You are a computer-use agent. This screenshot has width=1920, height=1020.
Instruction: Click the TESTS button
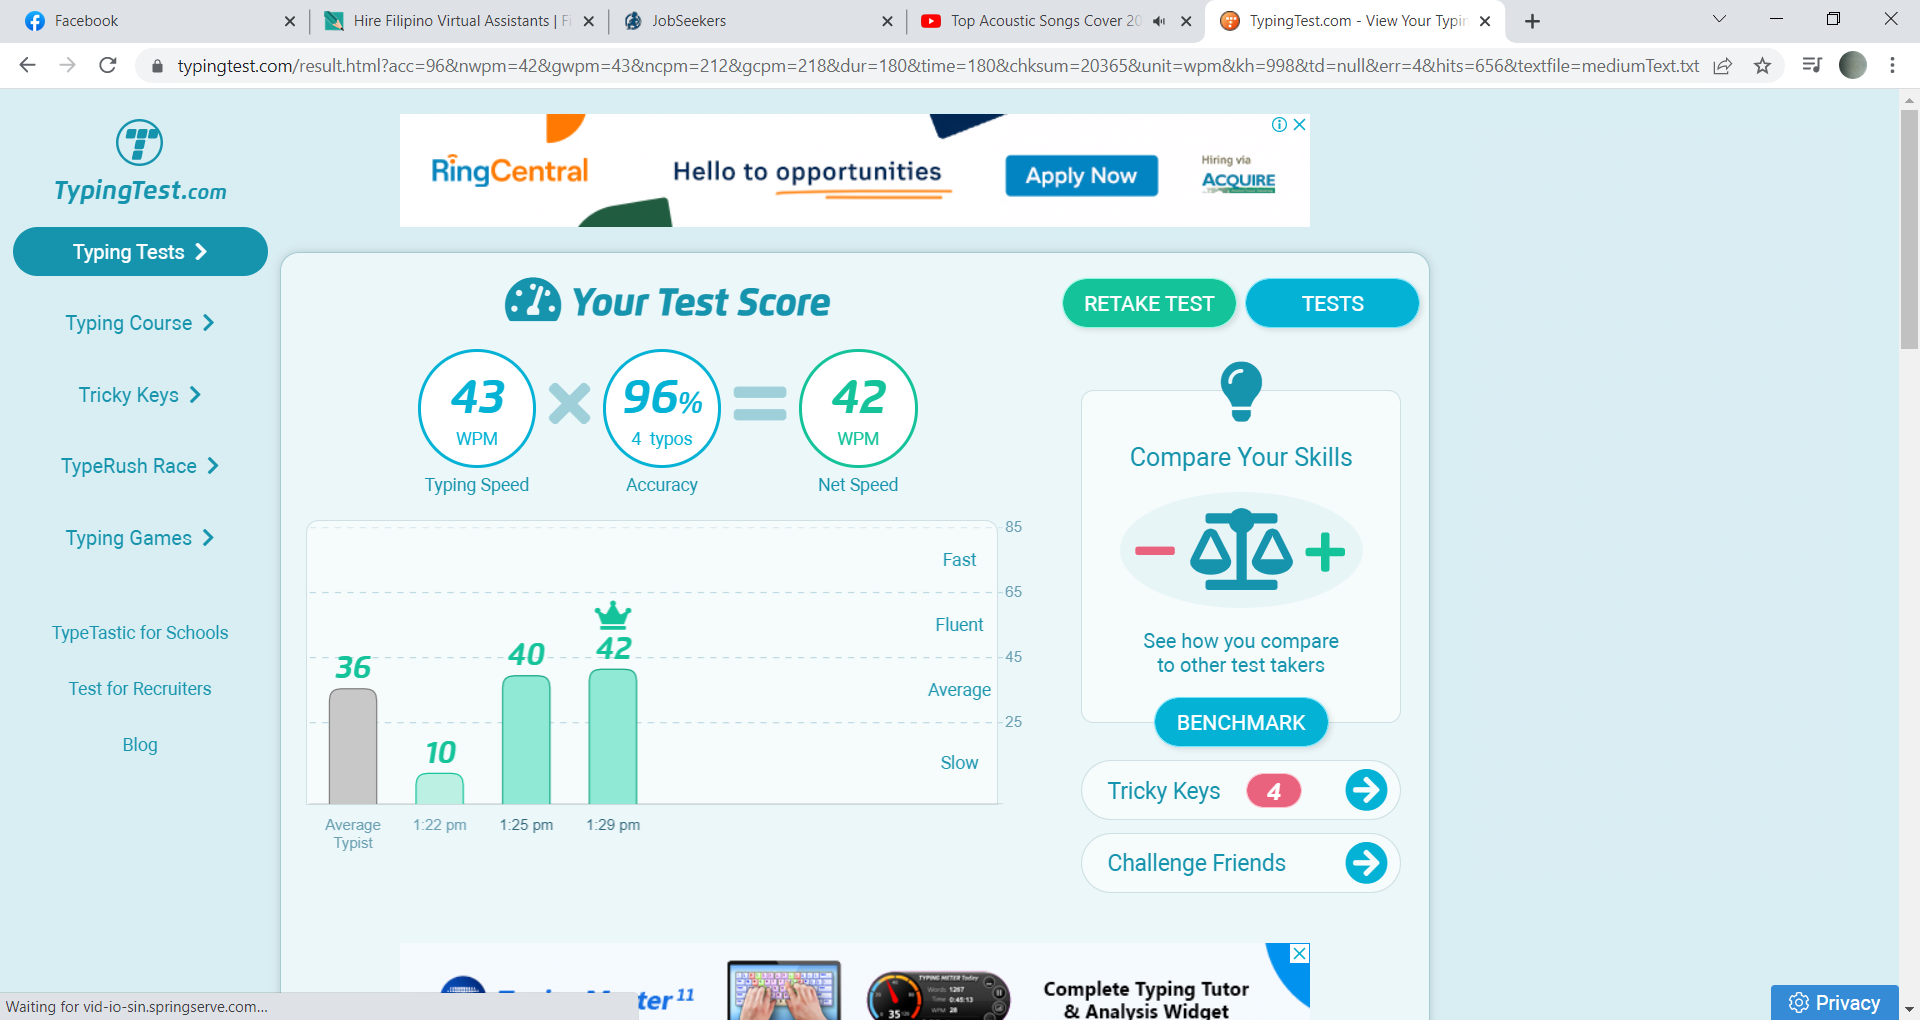pos(1332,303)
